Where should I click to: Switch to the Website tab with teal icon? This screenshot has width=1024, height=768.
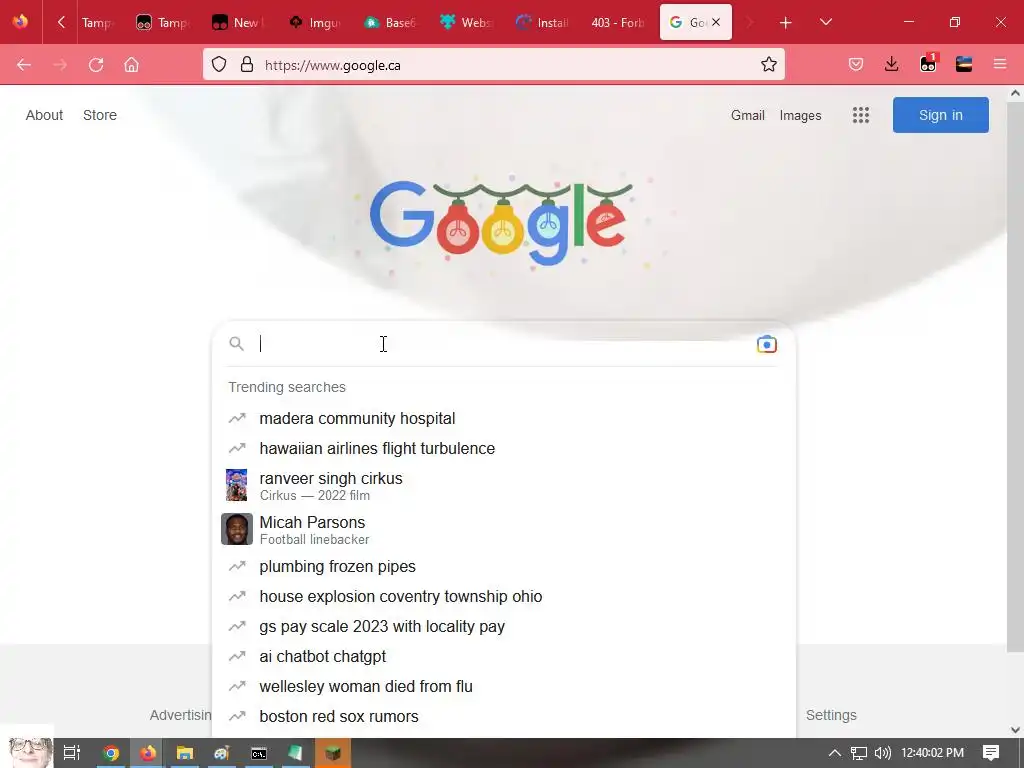pos(466,23)
